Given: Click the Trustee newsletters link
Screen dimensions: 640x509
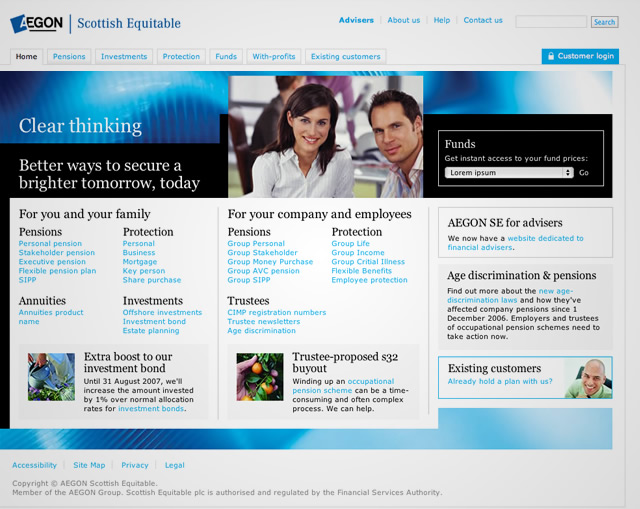Looking at the screenshot, I should coord(264,322).
